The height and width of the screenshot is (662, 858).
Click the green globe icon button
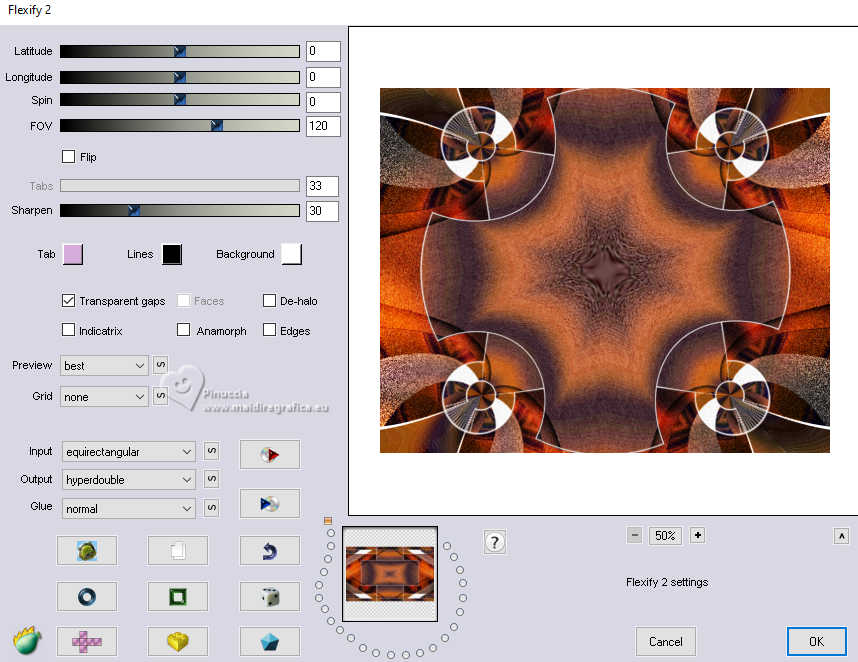(x=87, y=550)
